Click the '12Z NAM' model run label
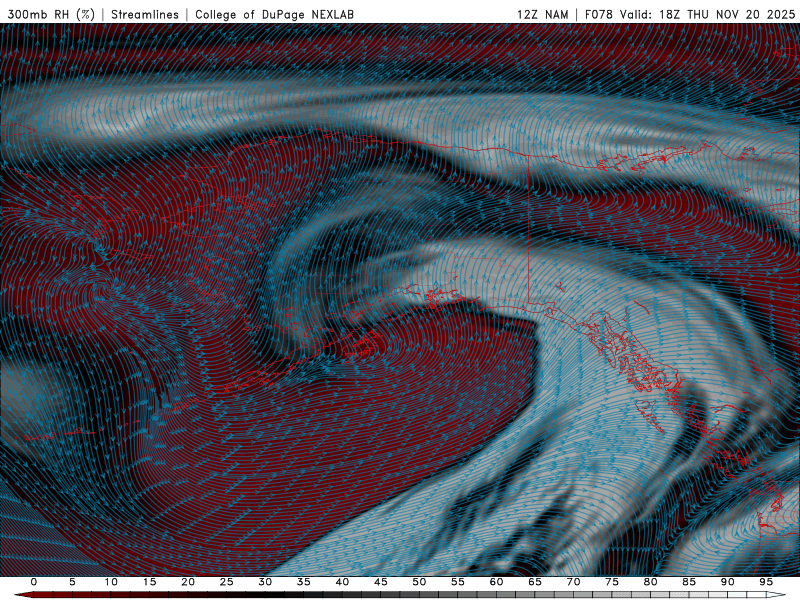The image size is (800, 600). [543, 14]
